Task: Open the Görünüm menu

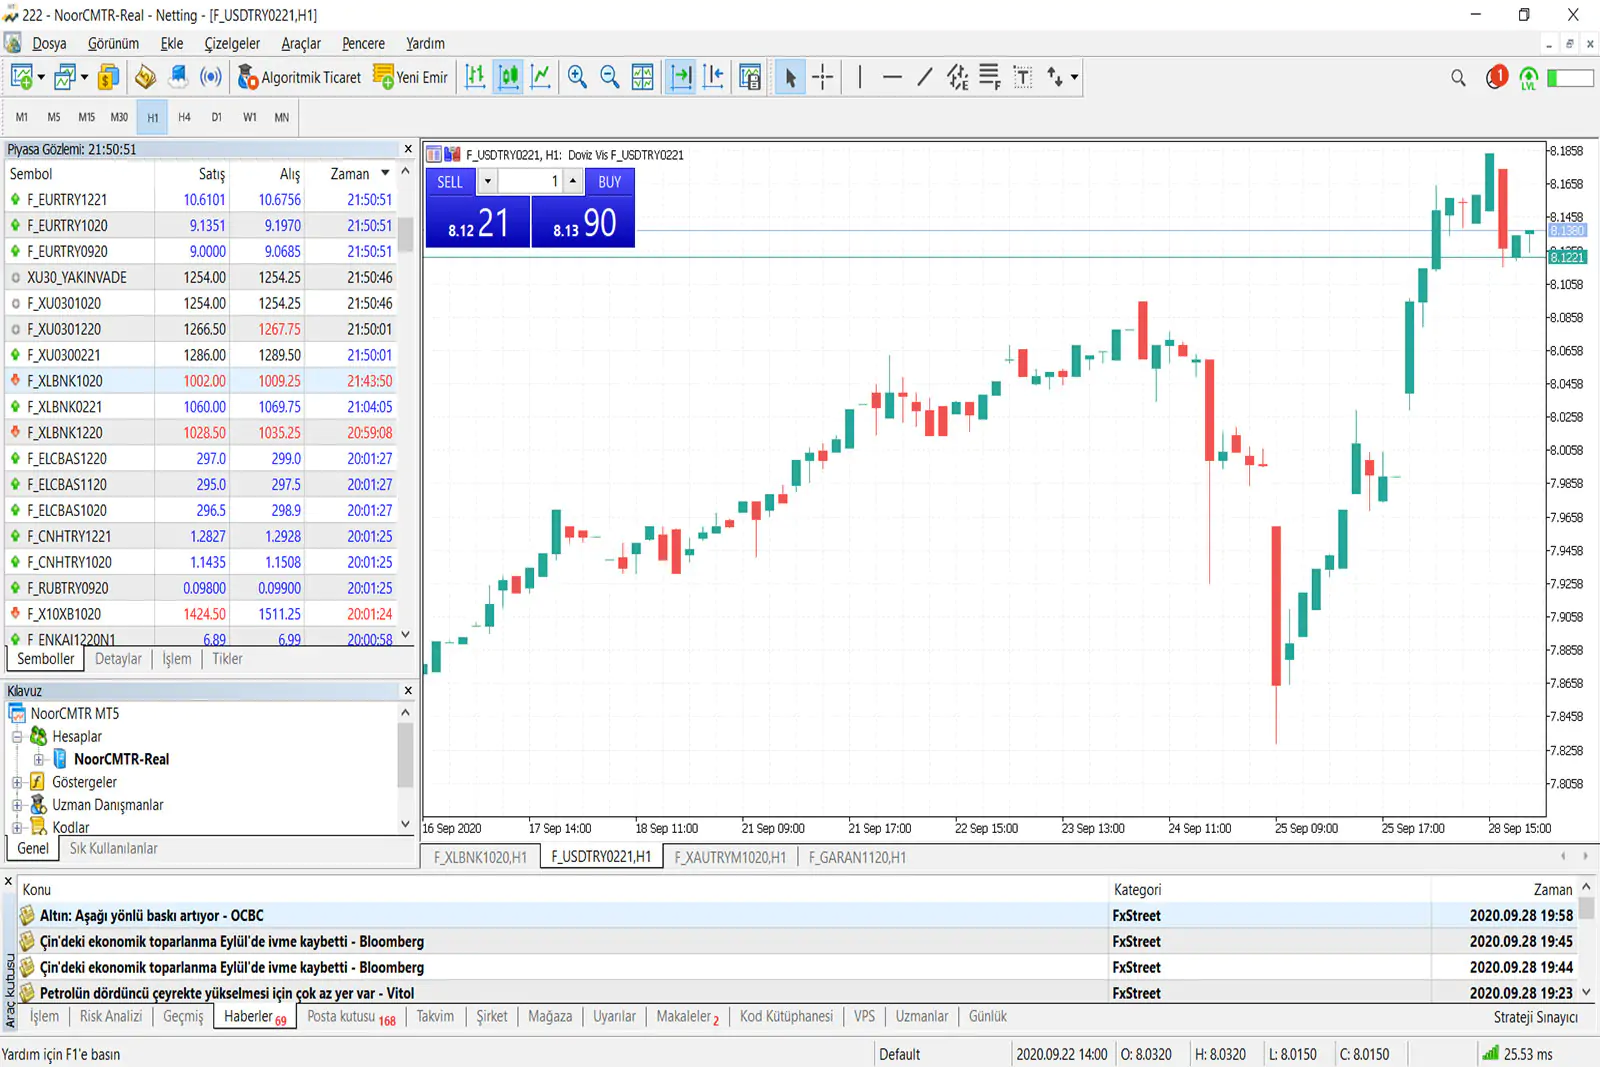Action: click(x=113, y=43)
